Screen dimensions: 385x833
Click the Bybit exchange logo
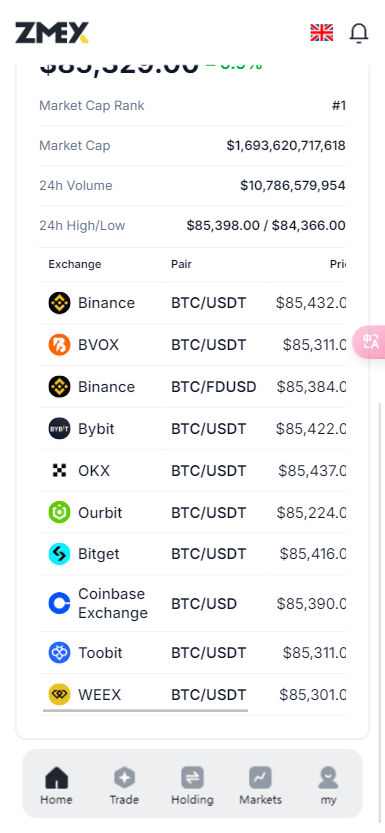tap(59, 429)
